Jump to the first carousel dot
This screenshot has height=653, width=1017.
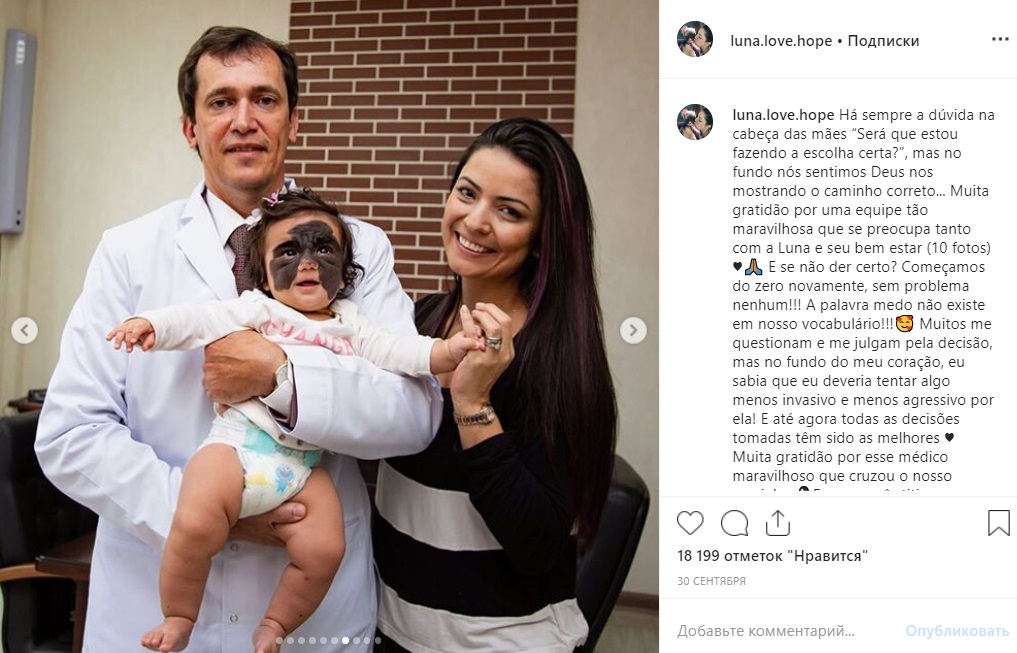[280, 641]
